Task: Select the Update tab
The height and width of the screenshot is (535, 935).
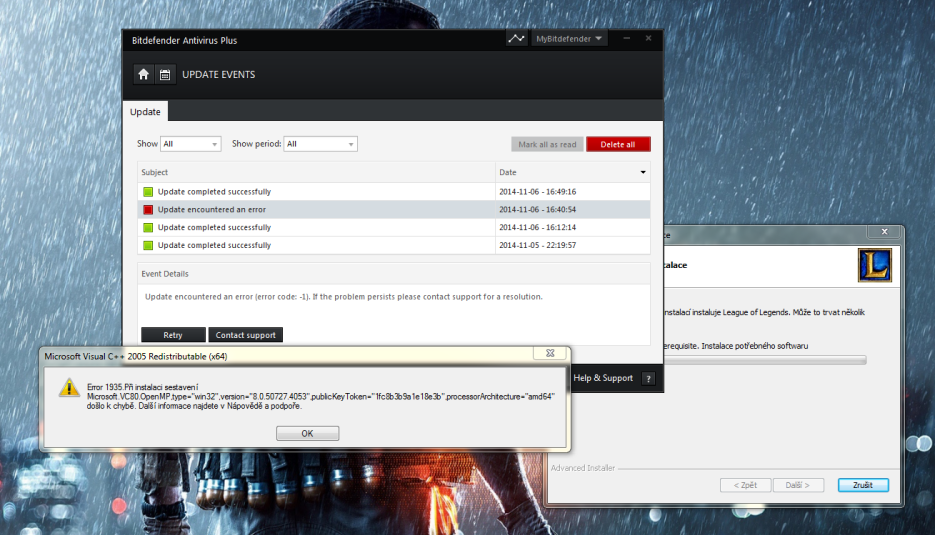Action: pos(145,112)
